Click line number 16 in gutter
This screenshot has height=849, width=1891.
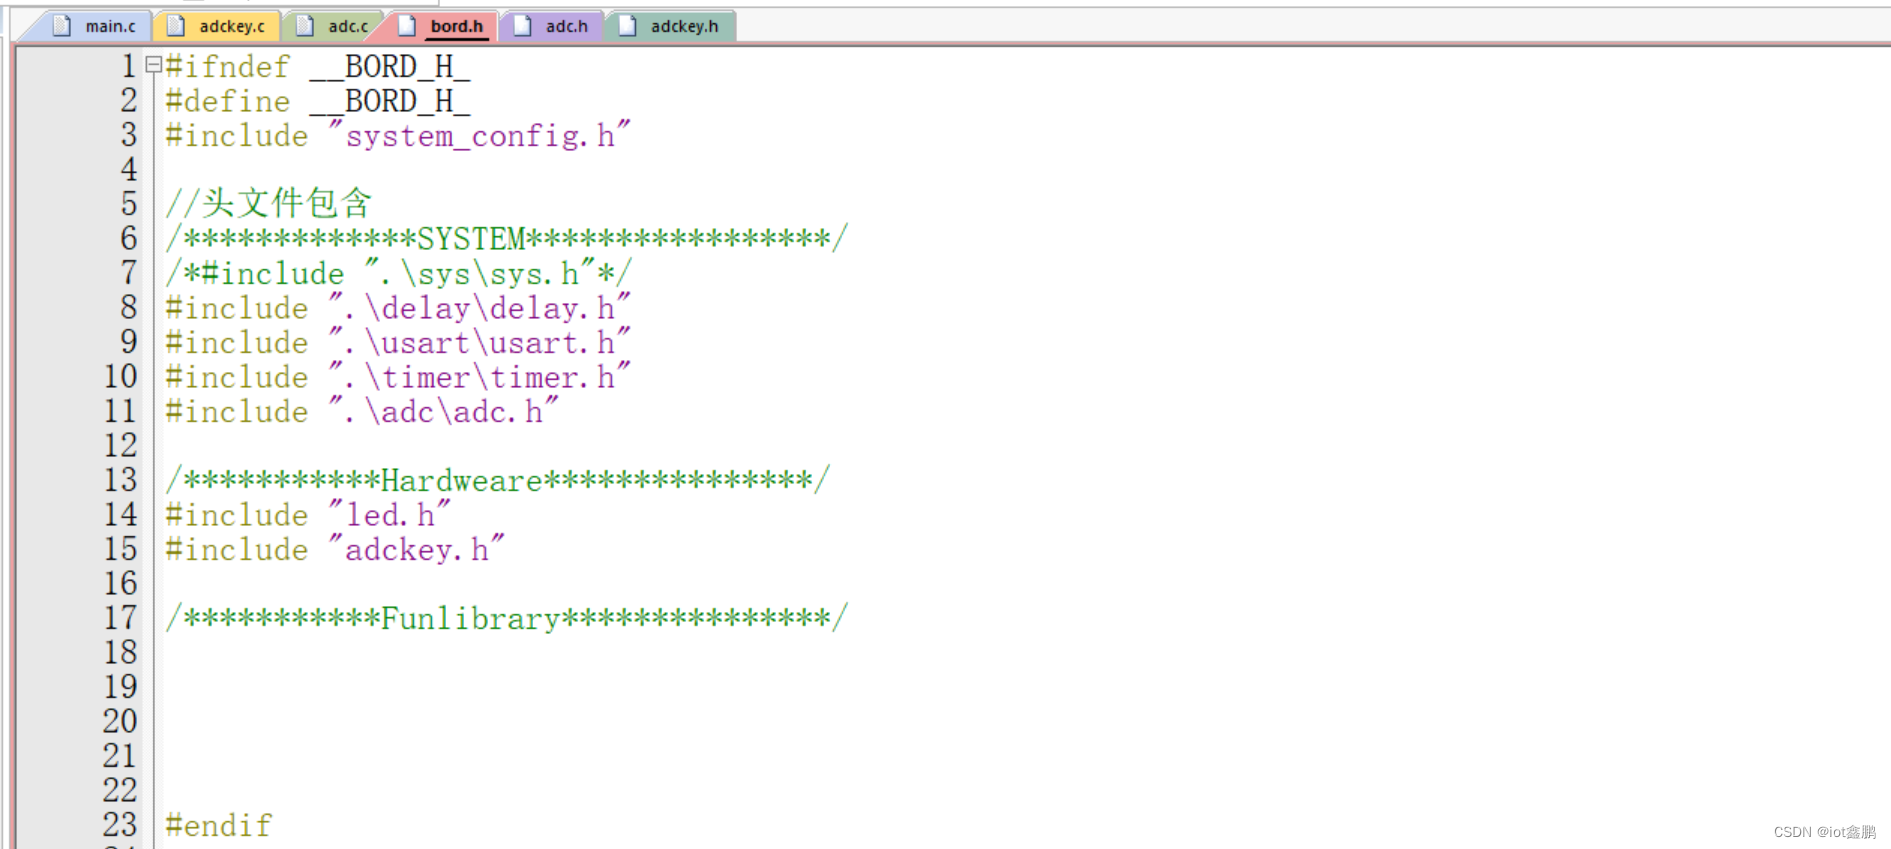click(121, 584)
